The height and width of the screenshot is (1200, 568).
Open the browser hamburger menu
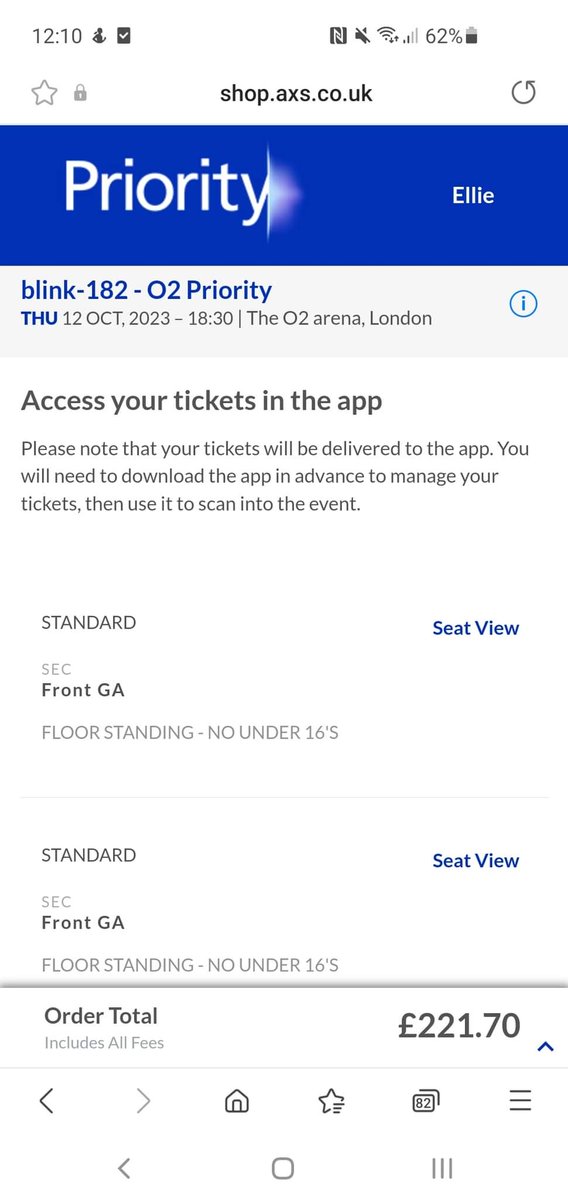[x=520, y=1101]
